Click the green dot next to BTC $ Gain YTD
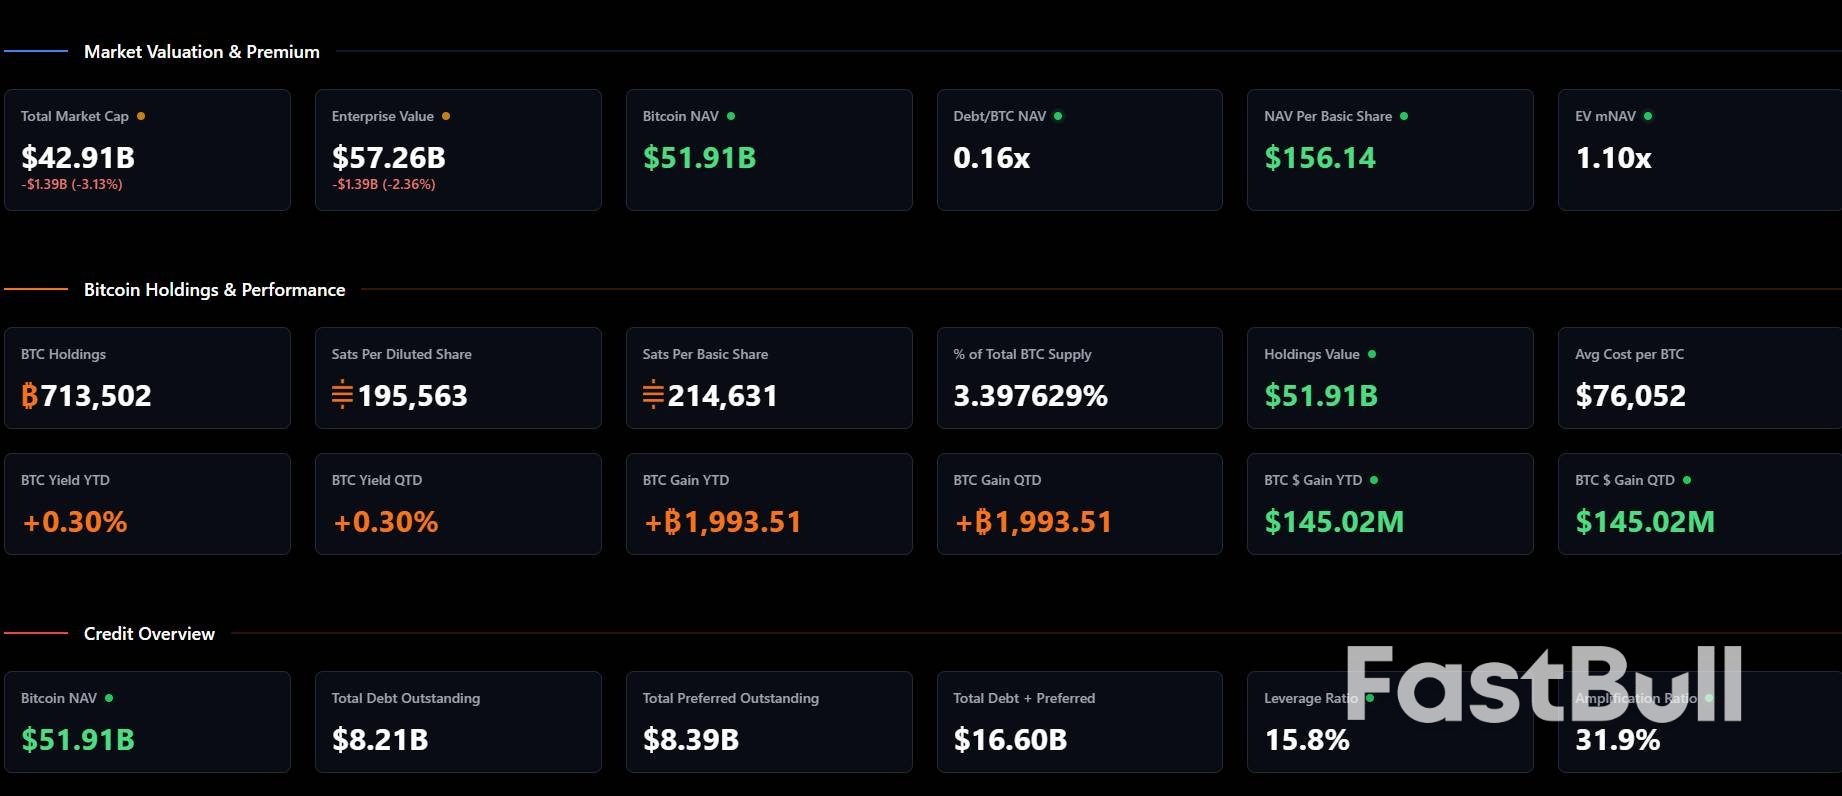 1374,480
